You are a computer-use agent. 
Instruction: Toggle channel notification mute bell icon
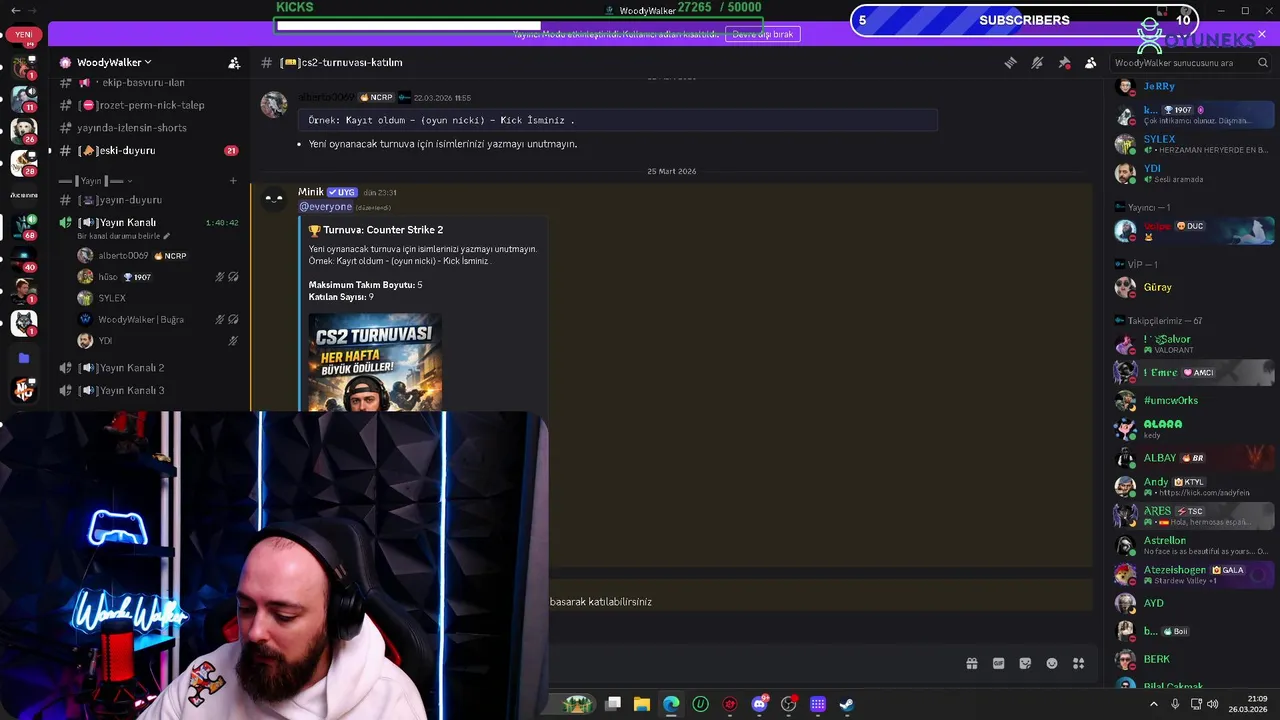1037,63
